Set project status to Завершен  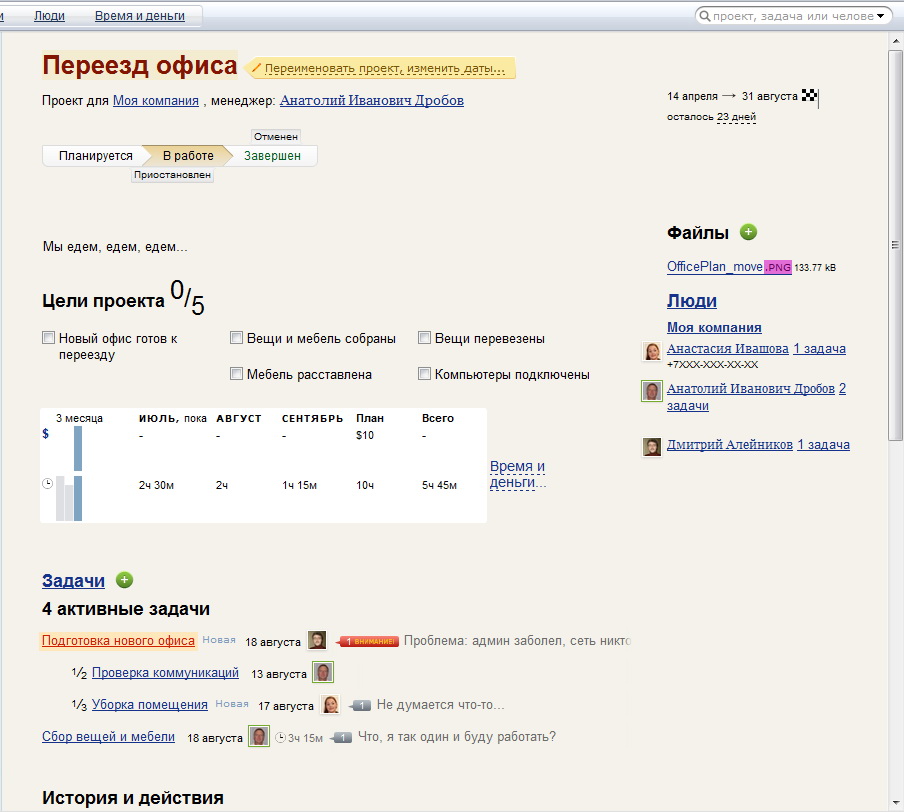pyautogui.click(x=272, y=156)
